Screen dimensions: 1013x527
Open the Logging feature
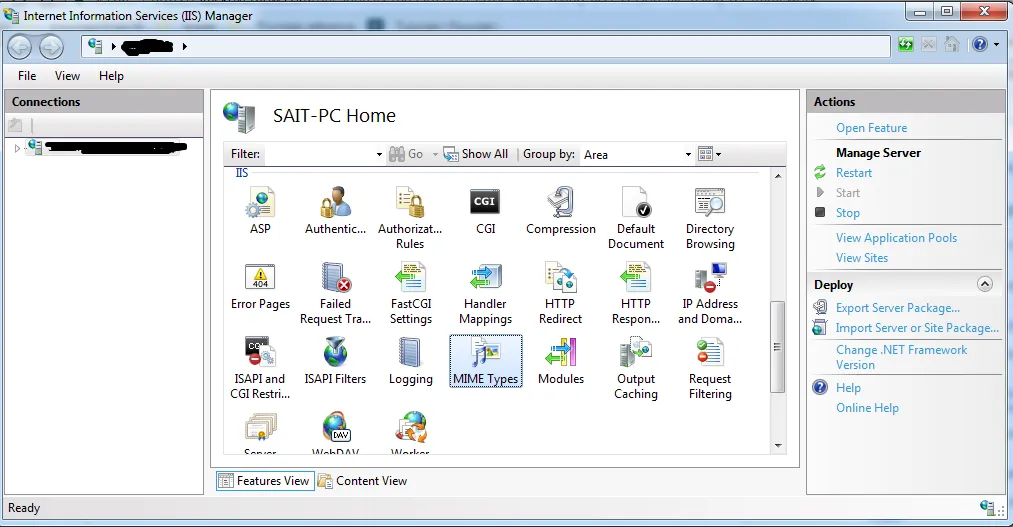(410, 361)
